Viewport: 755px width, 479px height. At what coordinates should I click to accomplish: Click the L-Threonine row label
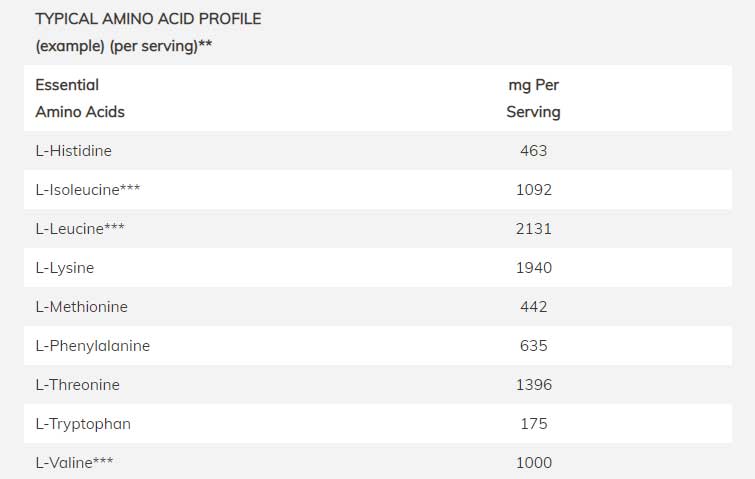pyautogui.click(x=77, y=385)
